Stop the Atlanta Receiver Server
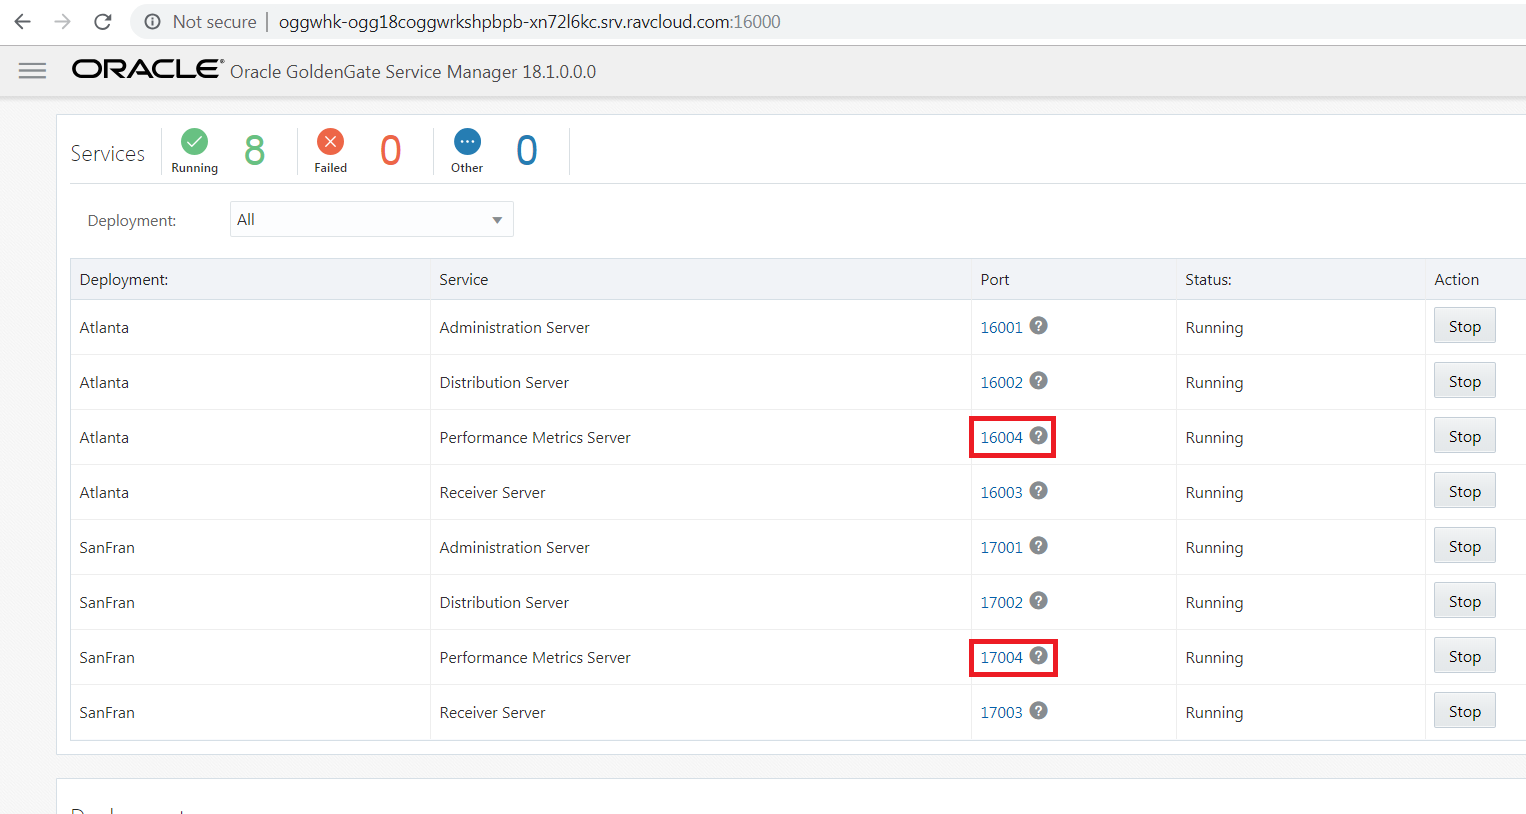Viewport: 1526px width, 814px height. point(1465,491)
